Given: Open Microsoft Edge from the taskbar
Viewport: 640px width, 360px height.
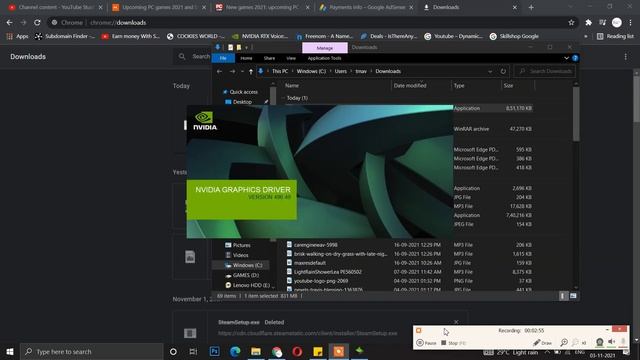Looking at the screenshot, I should pos(235,351).
